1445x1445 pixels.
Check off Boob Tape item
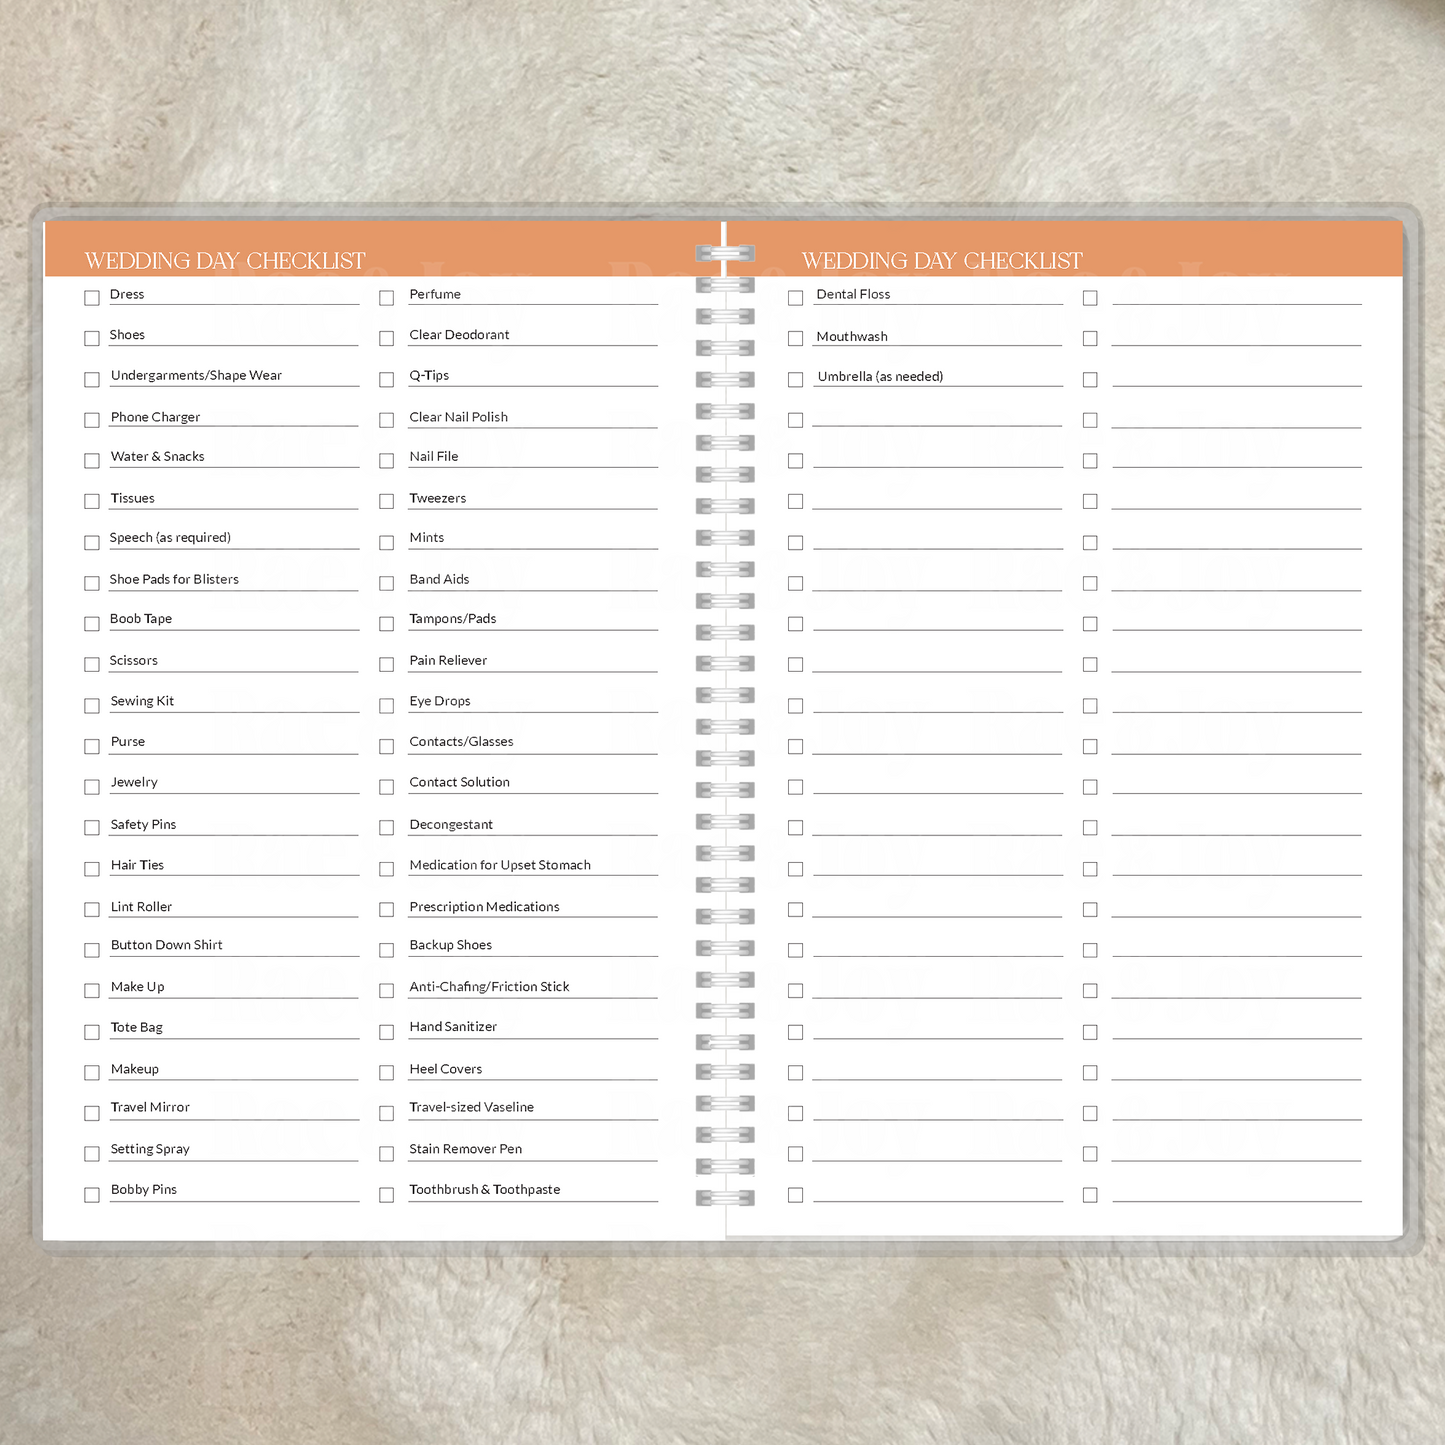click(92, 624)
